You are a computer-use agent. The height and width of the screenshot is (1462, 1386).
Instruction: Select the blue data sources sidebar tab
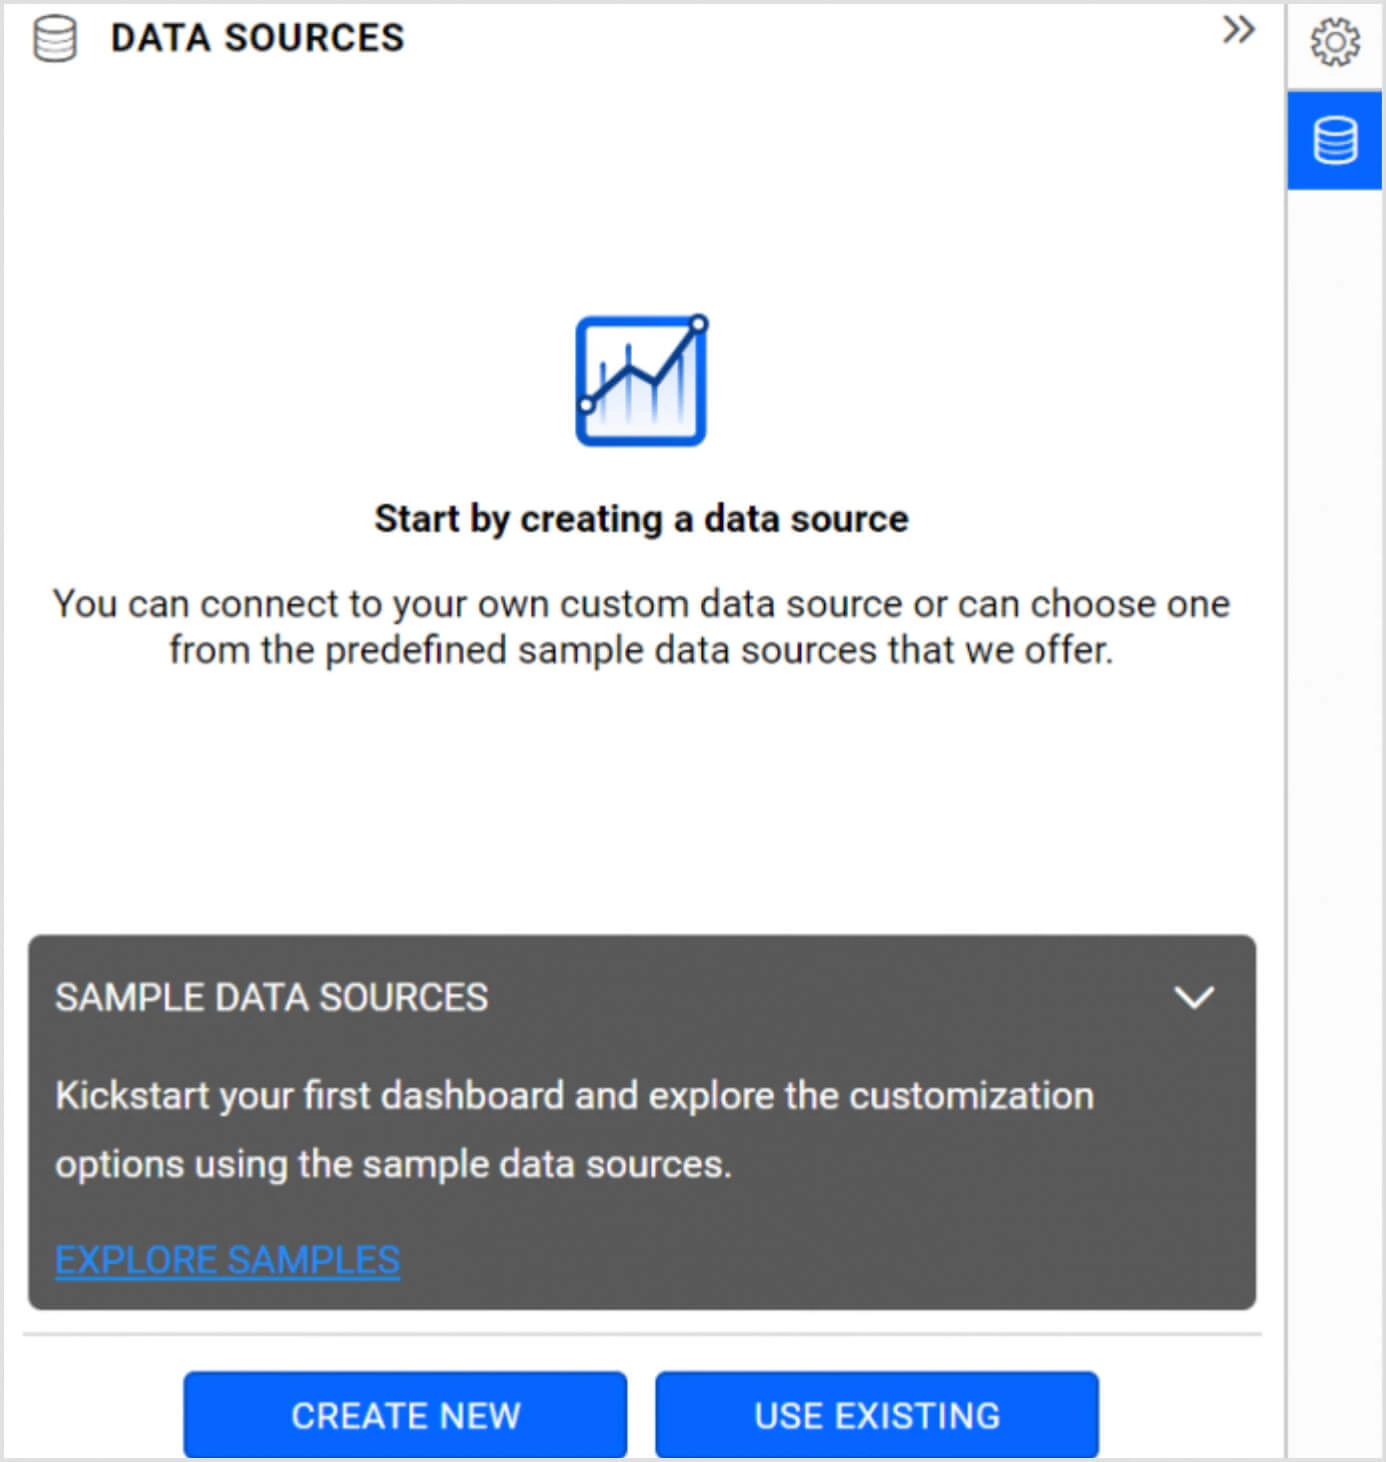(x=1334, y=140)
